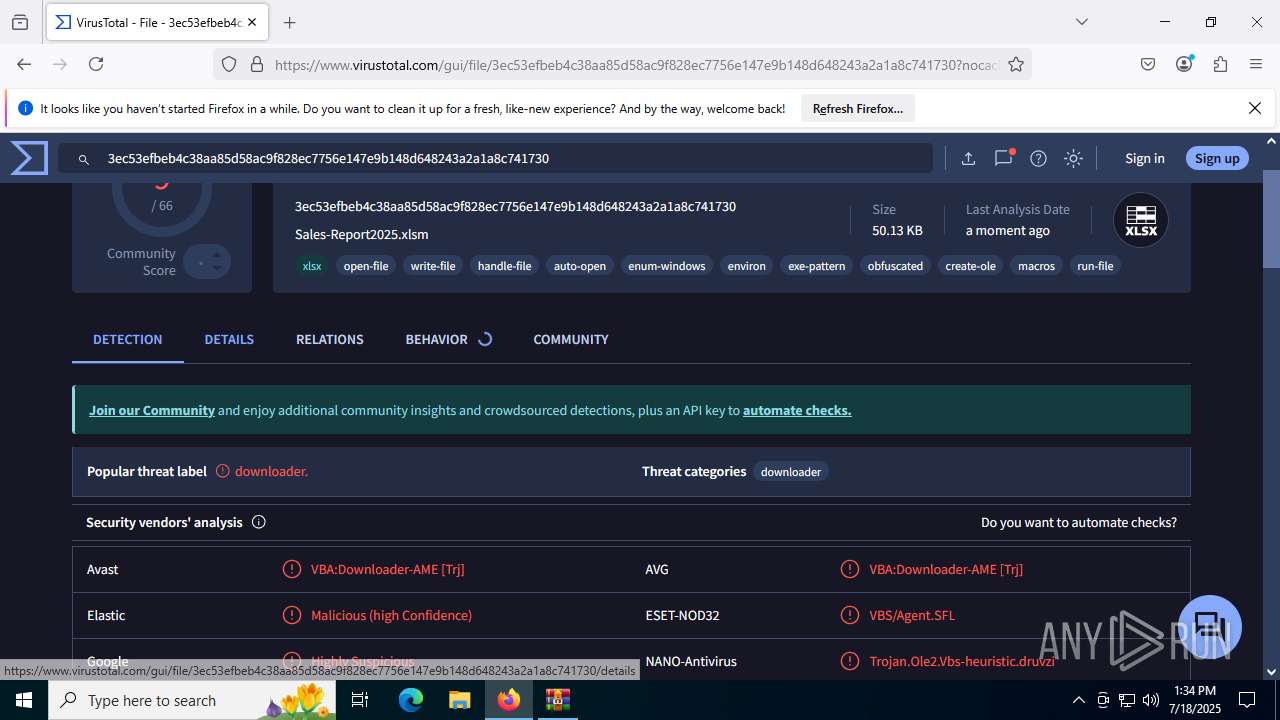Click the open-file tag

pos(366,266)
